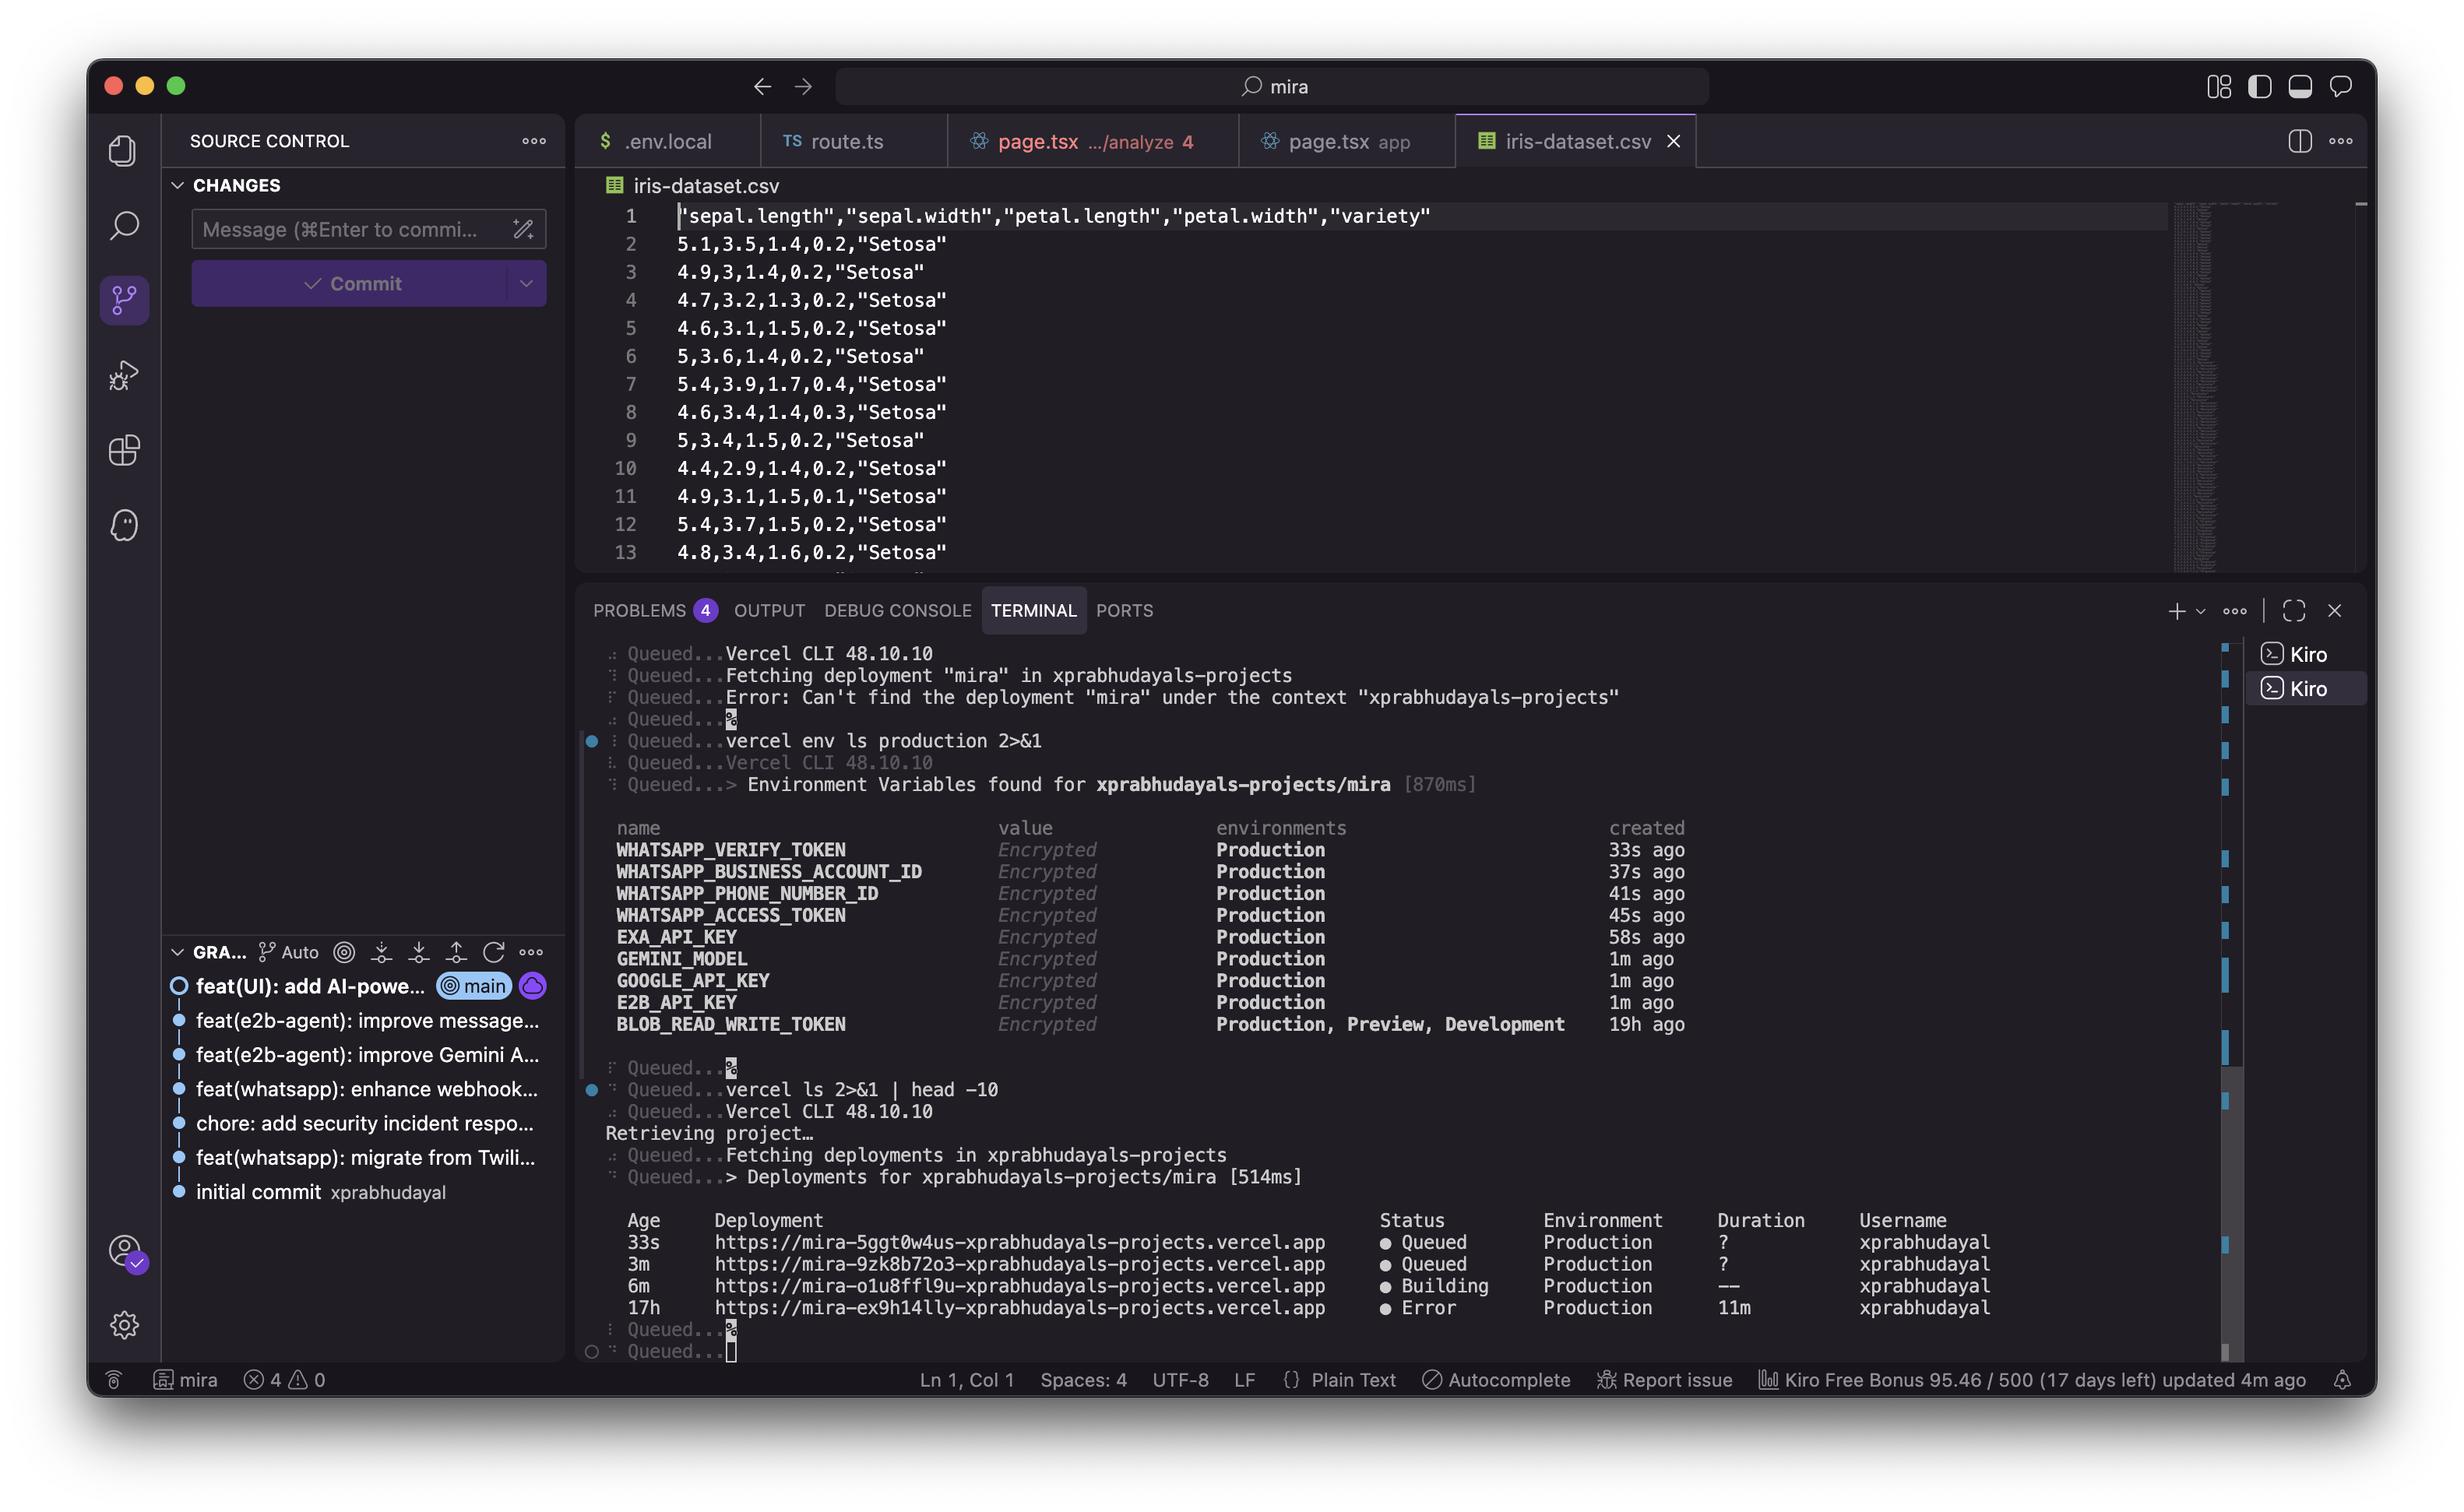Open the Extensions view icon
The width and height of the screenshot is (2464, 1512).
pos(123,450)
